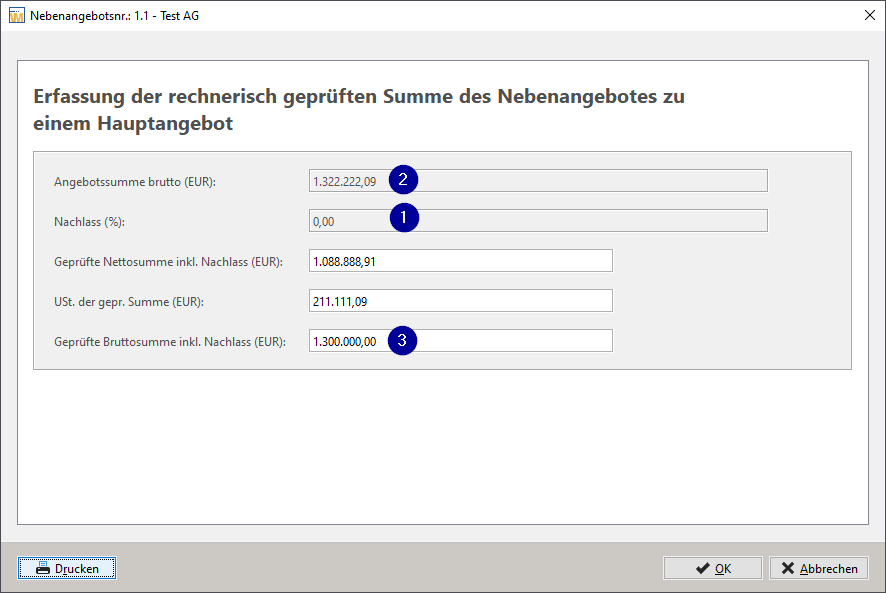Screen dimensions: 886x593
Task: Click the window title Nebenangebotsnr.: 1.1 - Test AG
Action: pyautogui.click(x=114, y=16)
